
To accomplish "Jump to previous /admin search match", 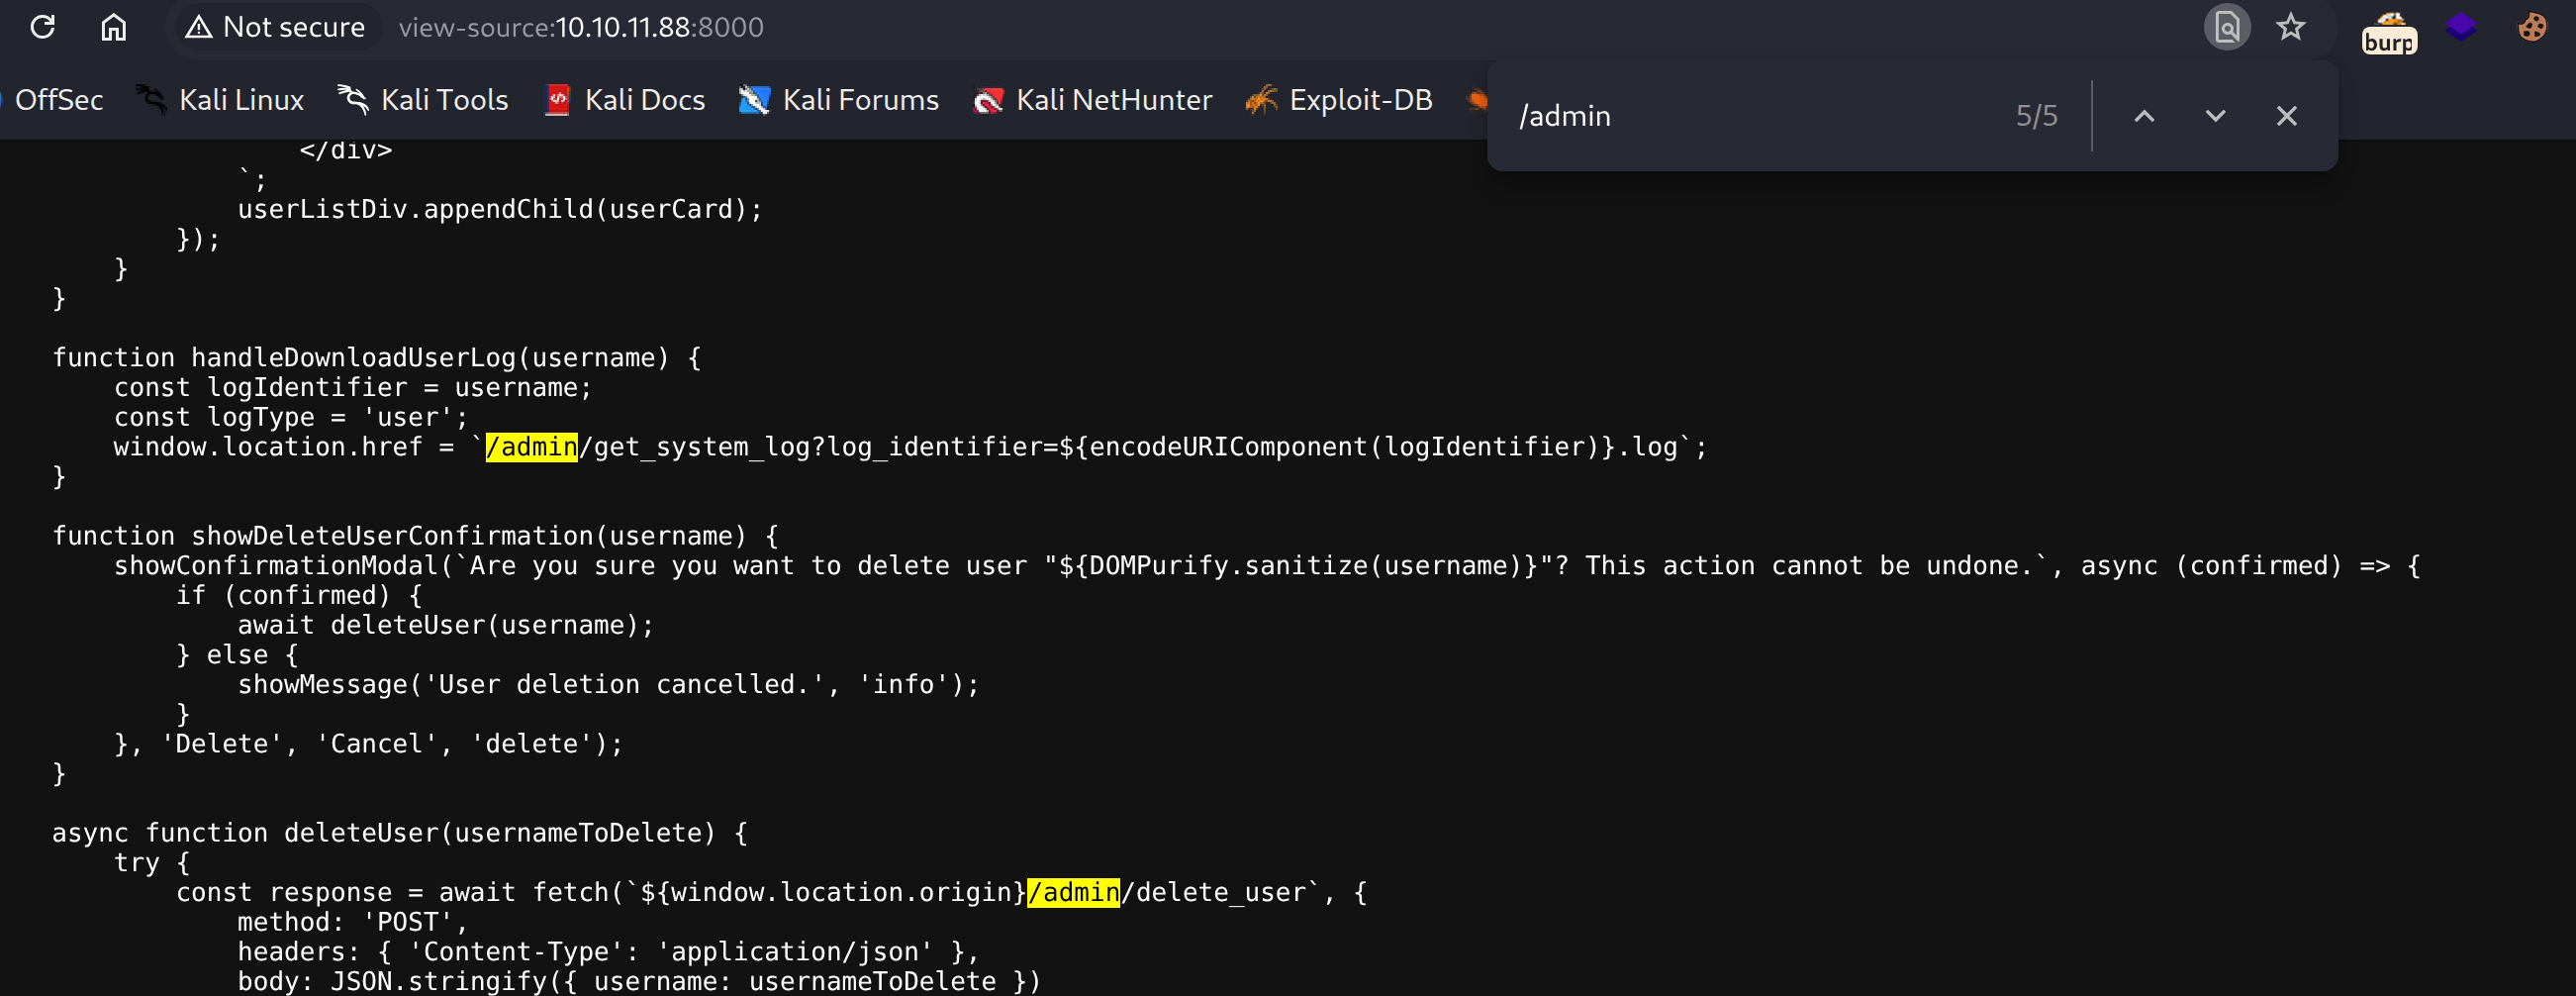I will (x=2144, y=116).
